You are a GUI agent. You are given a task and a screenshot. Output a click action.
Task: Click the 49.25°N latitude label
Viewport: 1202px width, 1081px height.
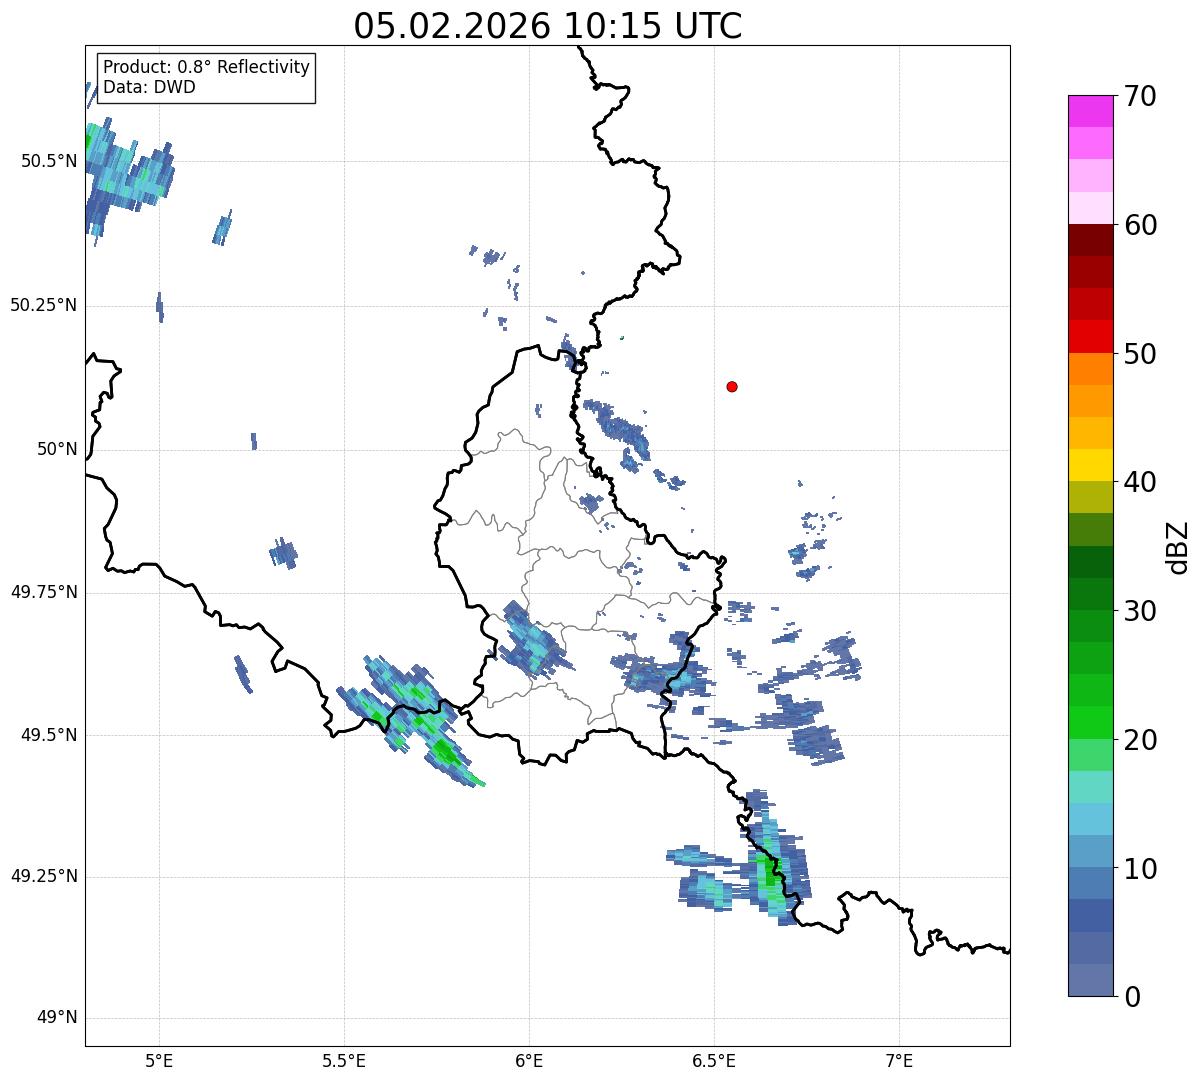pyautogui.click(x=43, y=876)
